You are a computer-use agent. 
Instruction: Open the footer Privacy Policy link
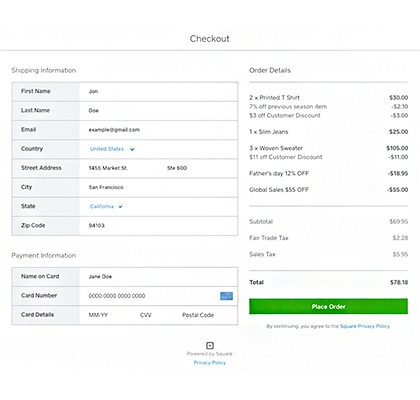tap(210, 362)
